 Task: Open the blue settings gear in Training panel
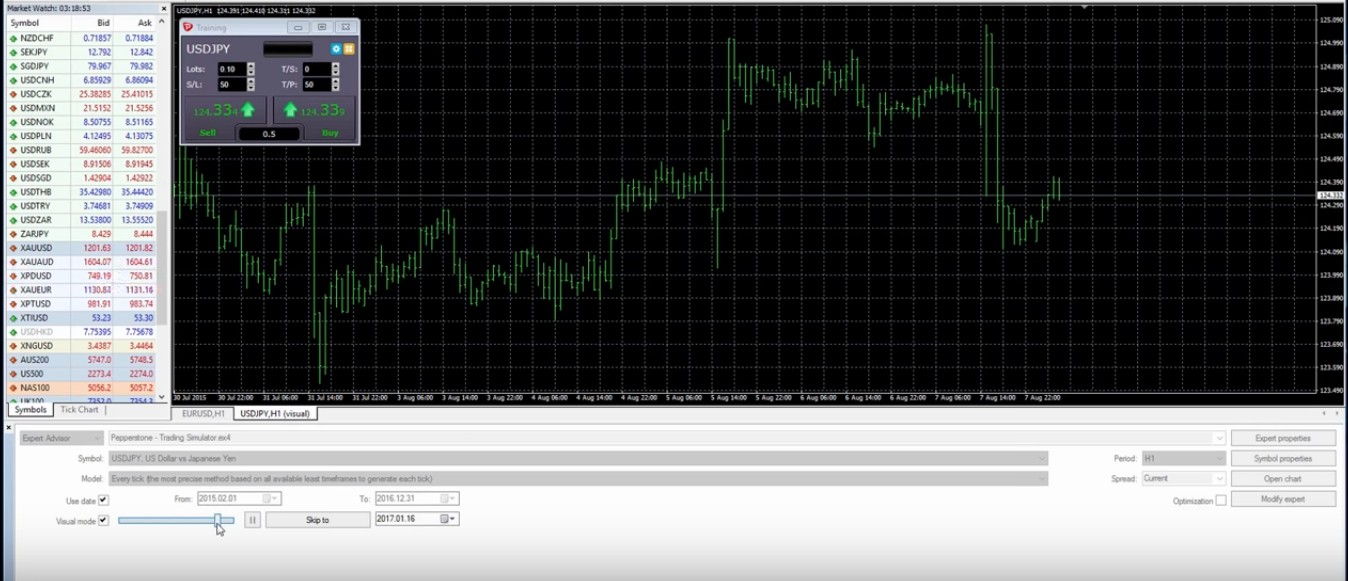[x=337, y=48]
